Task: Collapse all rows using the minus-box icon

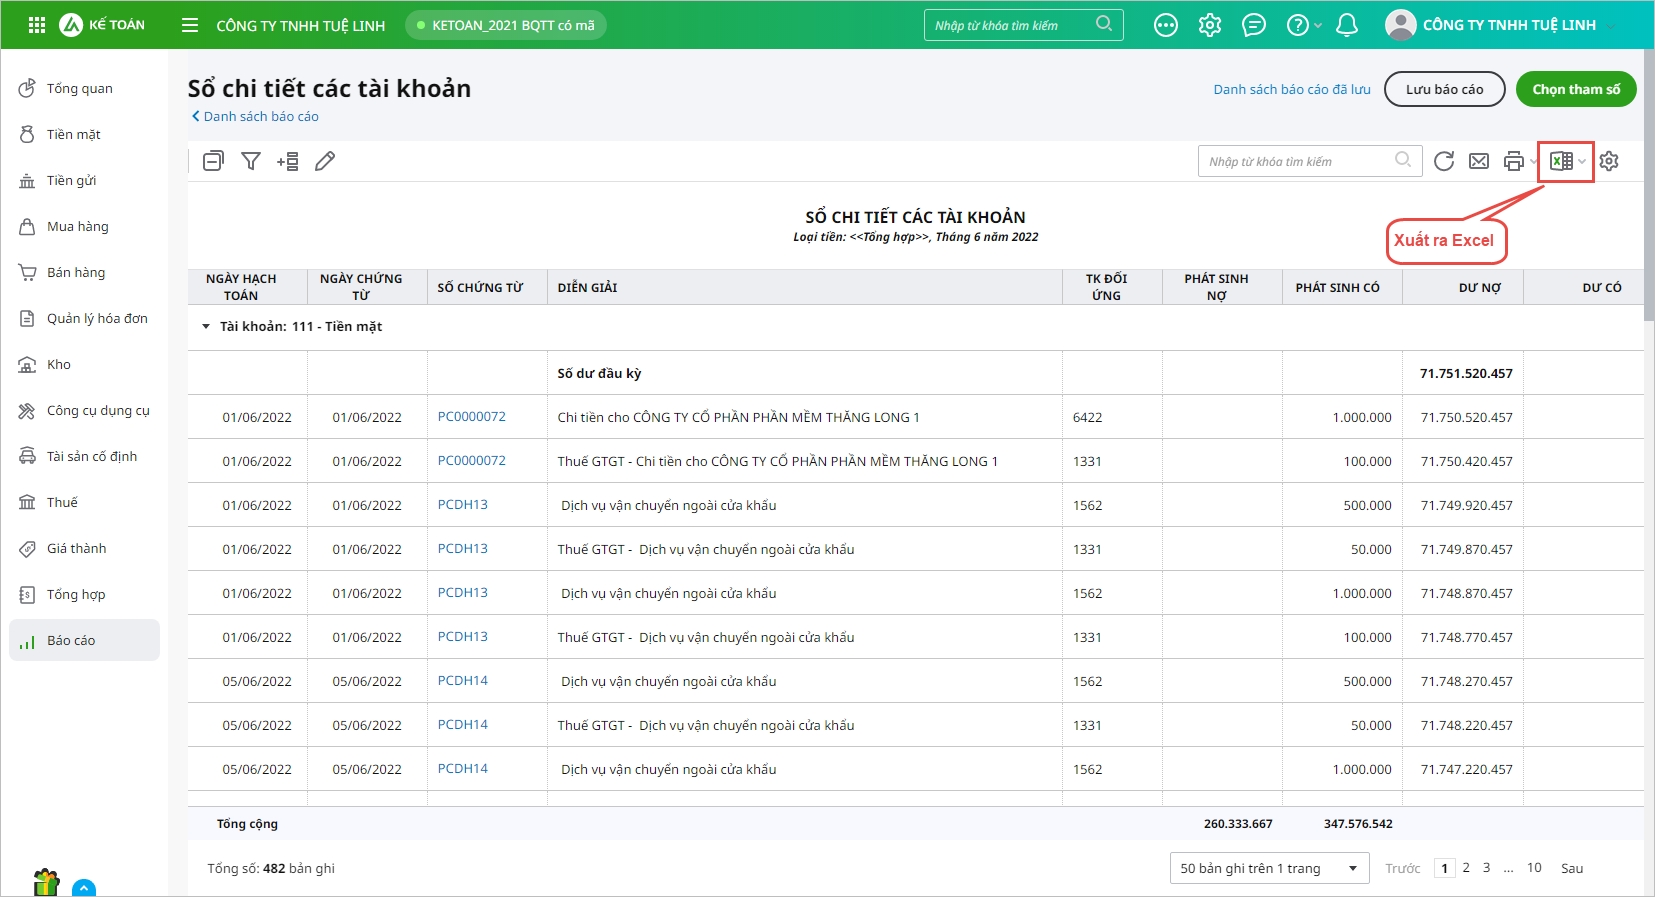Action: [x=213, y=161]
